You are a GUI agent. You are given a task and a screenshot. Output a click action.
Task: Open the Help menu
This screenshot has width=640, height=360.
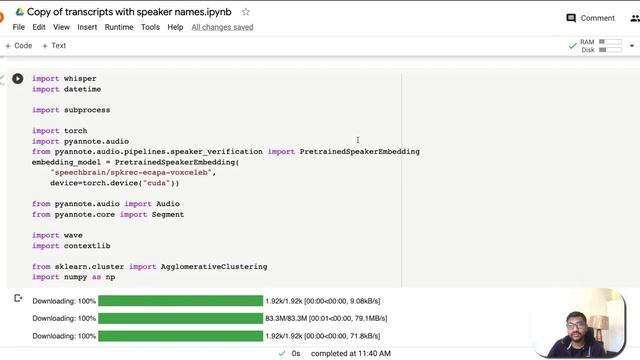pyautogui.click(x=175, y=27)
